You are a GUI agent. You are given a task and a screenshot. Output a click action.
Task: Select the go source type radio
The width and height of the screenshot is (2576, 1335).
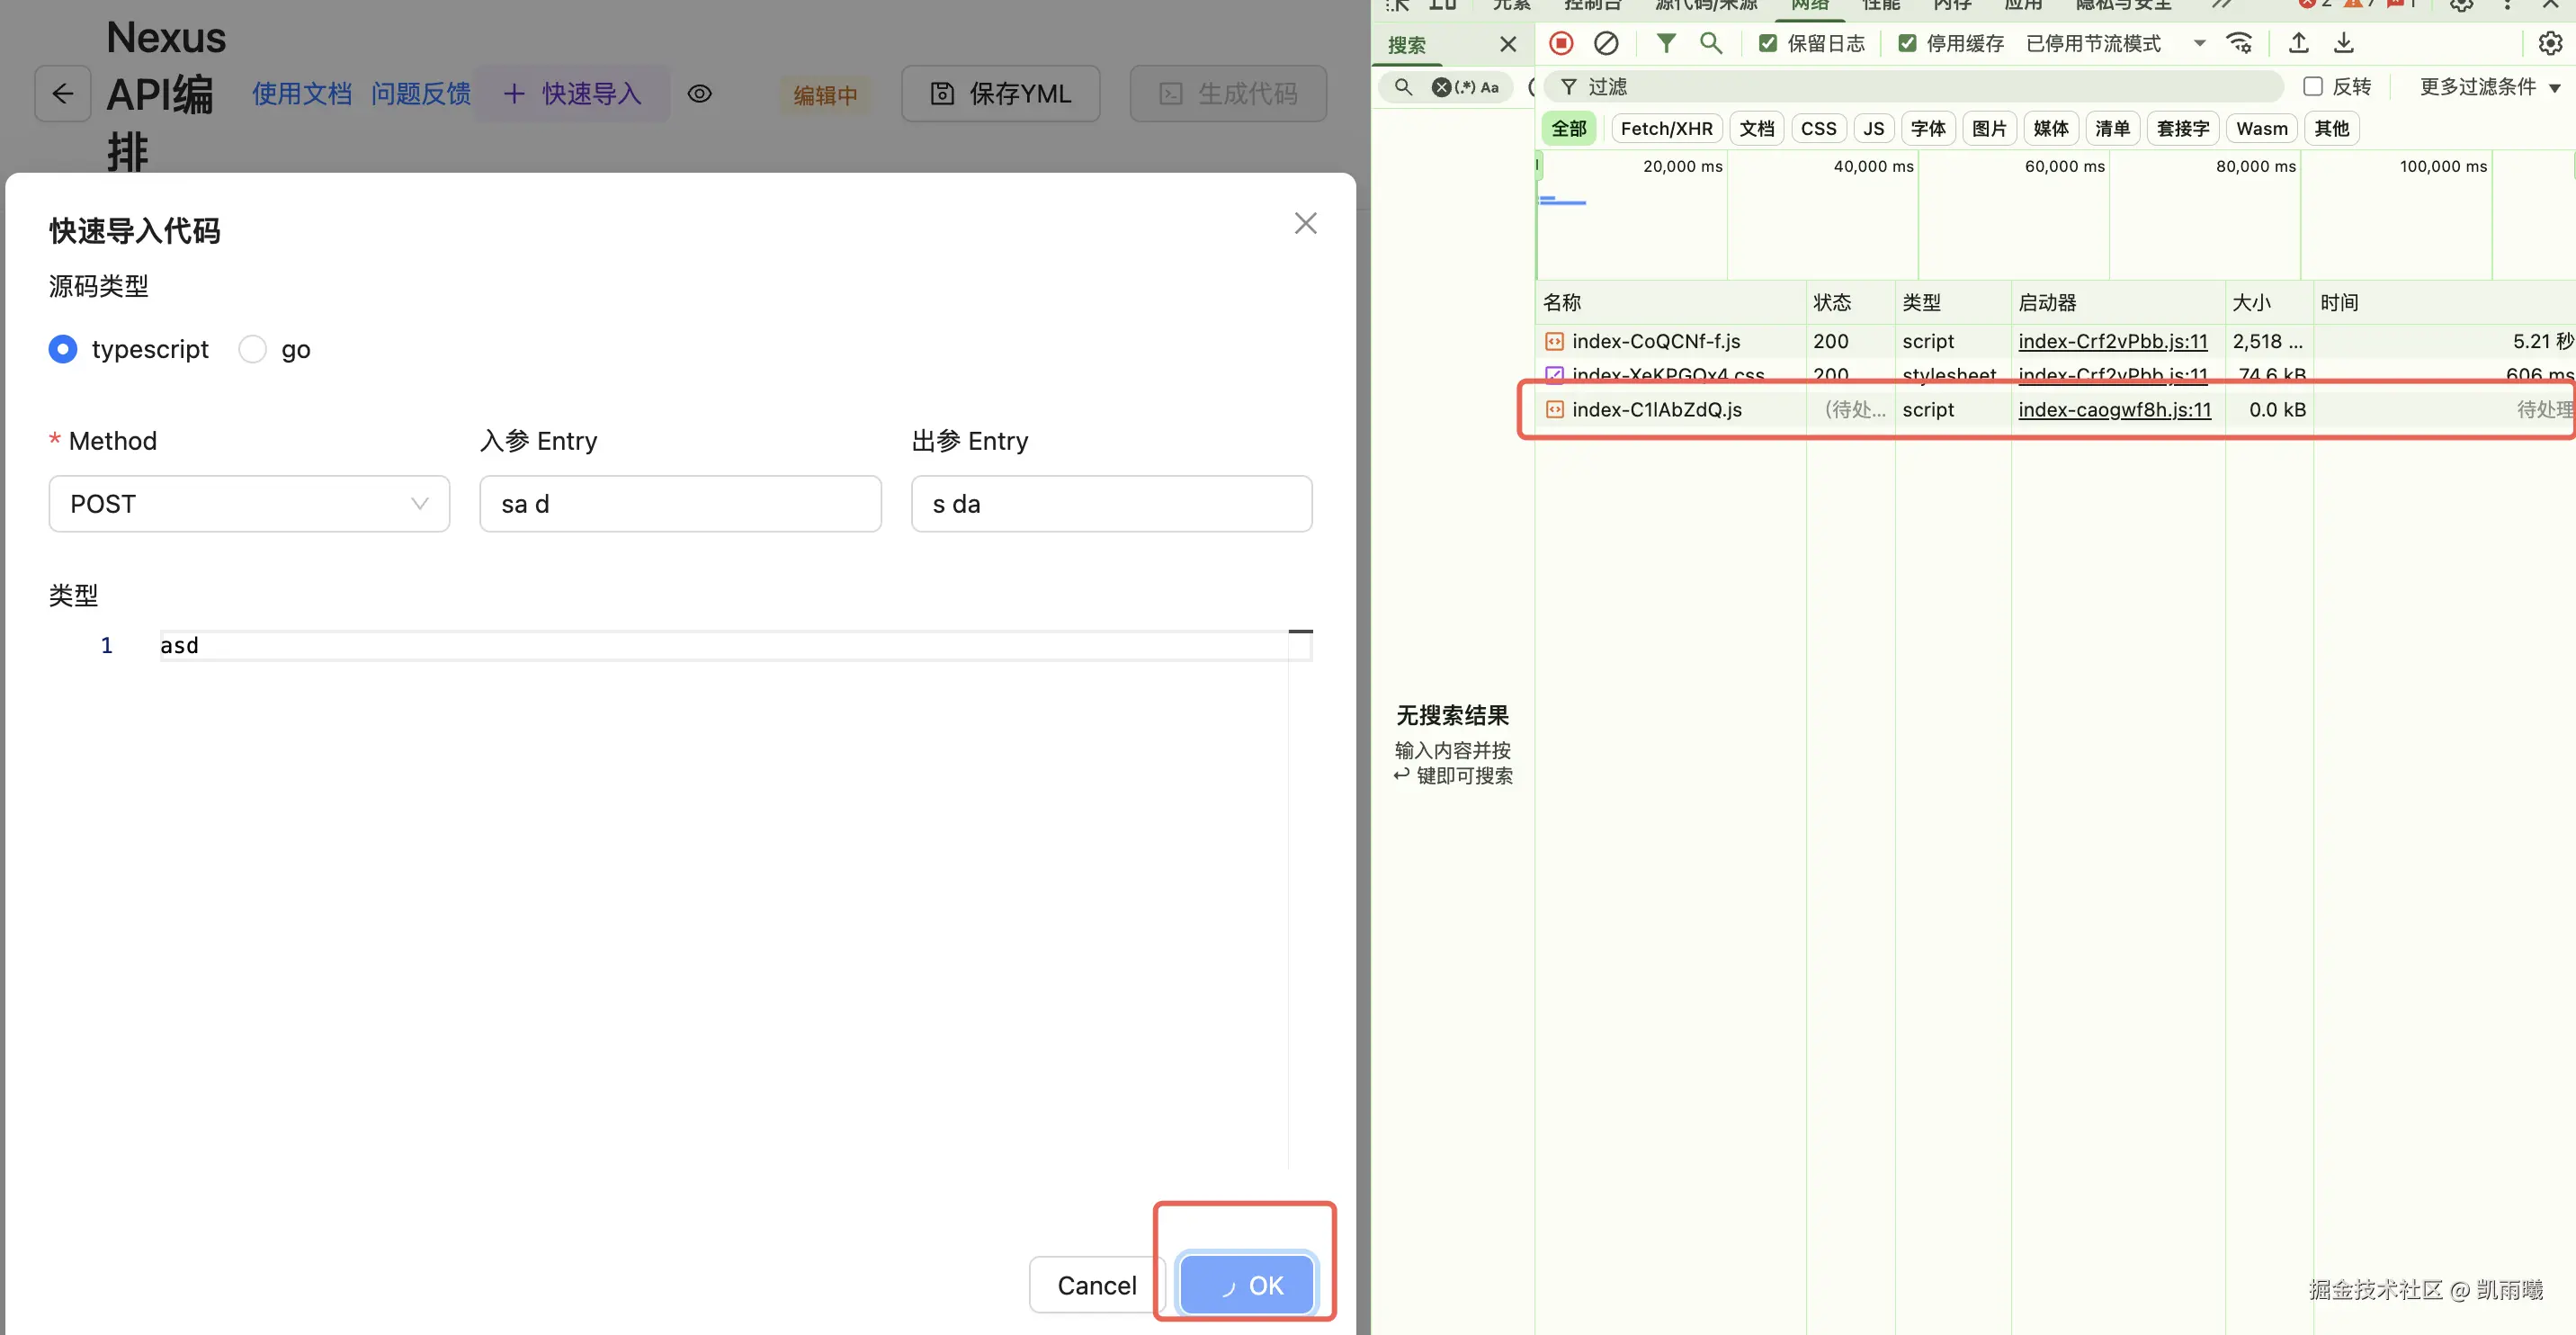tap(253, 349)
